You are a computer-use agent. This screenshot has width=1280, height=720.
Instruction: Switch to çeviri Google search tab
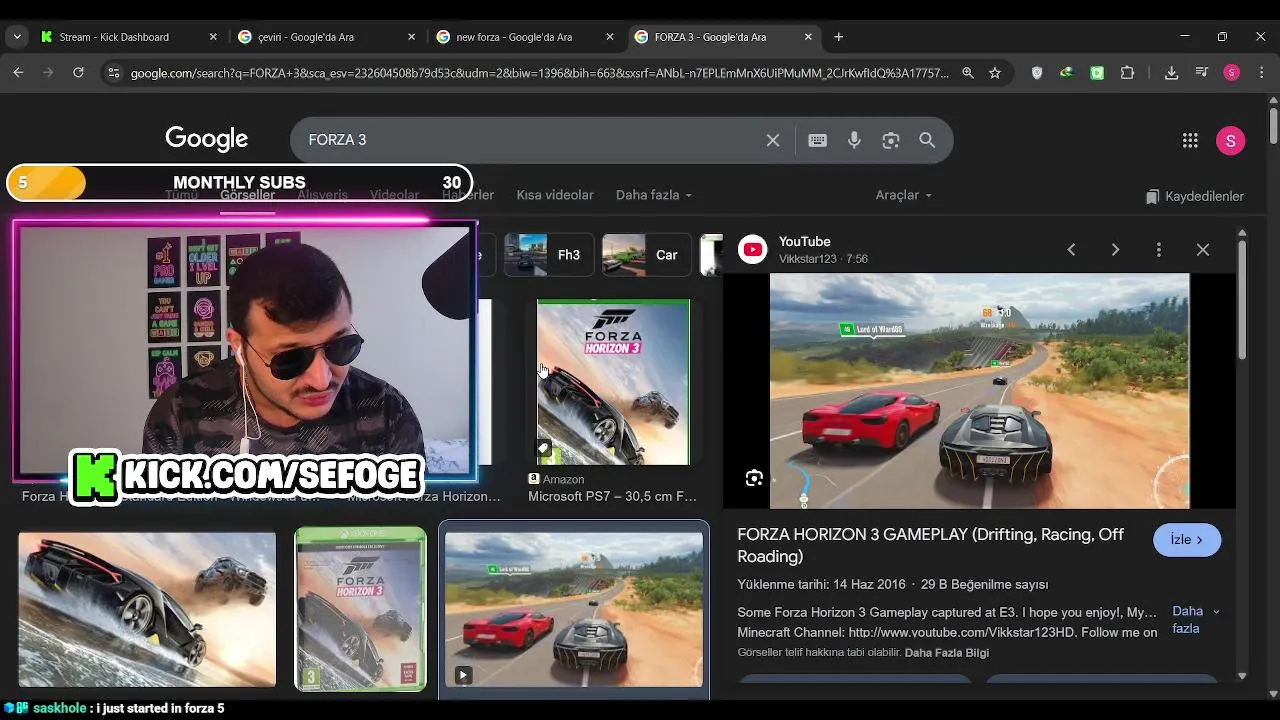(x=327, y=37)
